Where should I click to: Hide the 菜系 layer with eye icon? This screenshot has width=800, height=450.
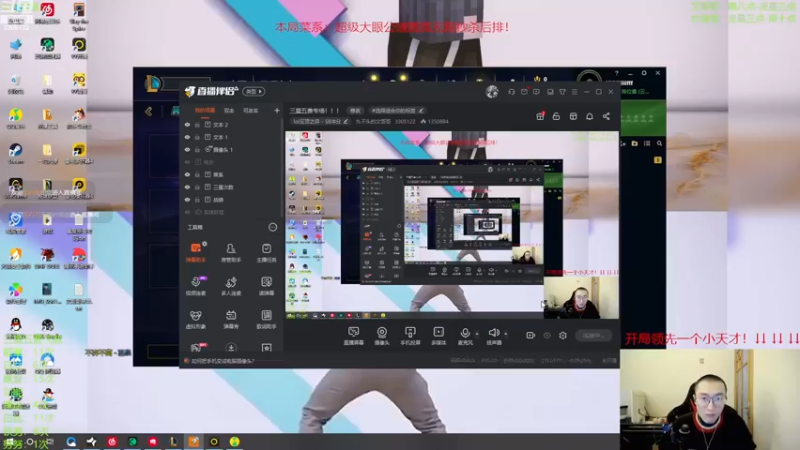tap(187, 174)
